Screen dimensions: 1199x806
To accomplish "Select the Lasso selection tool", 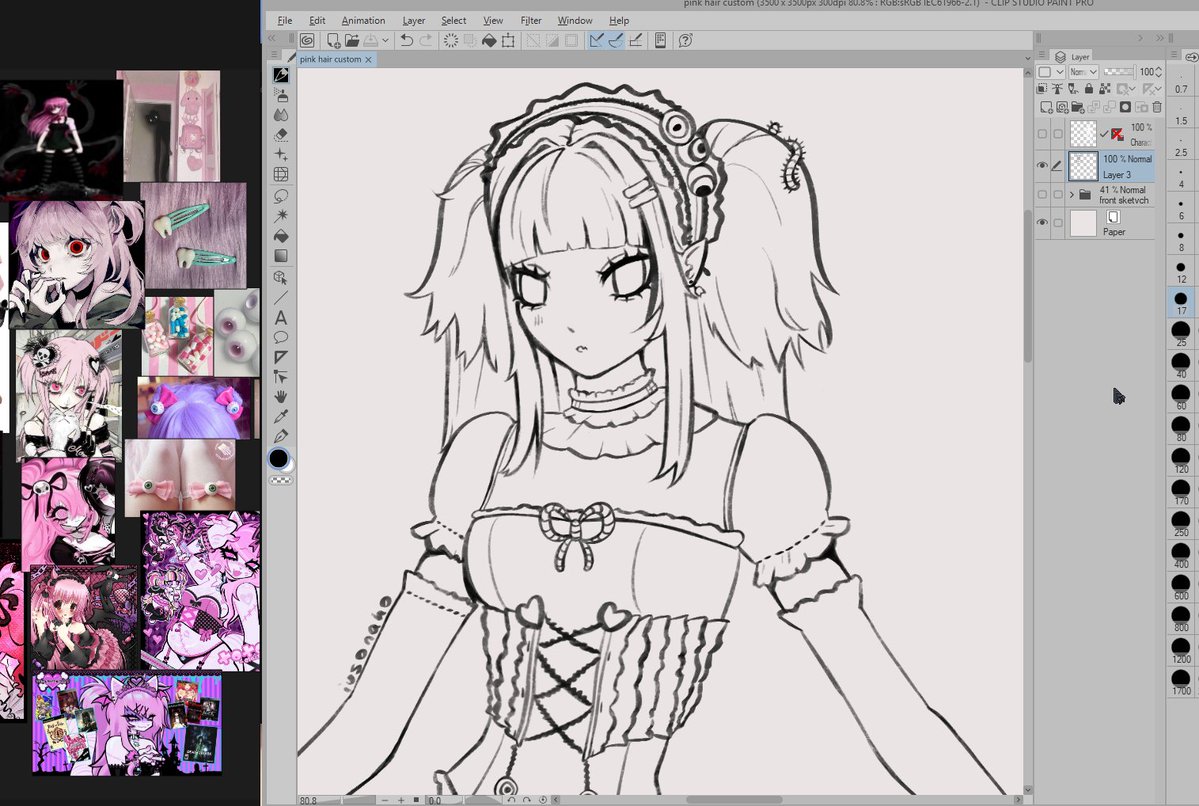I will (x=281, y=196).
